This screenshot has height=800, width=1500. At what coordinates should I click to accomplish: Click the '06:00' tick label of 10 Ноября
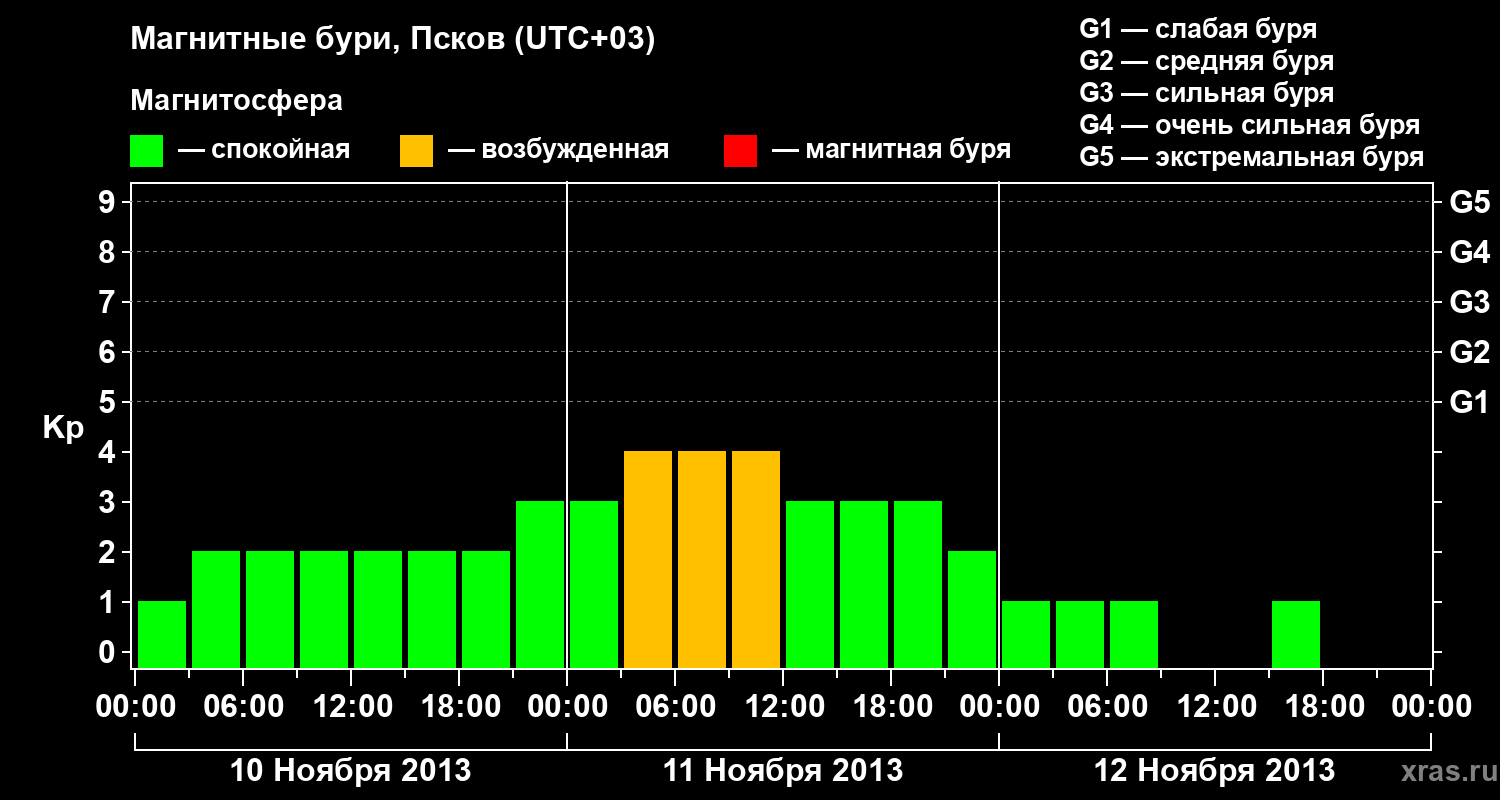point(243,706)
